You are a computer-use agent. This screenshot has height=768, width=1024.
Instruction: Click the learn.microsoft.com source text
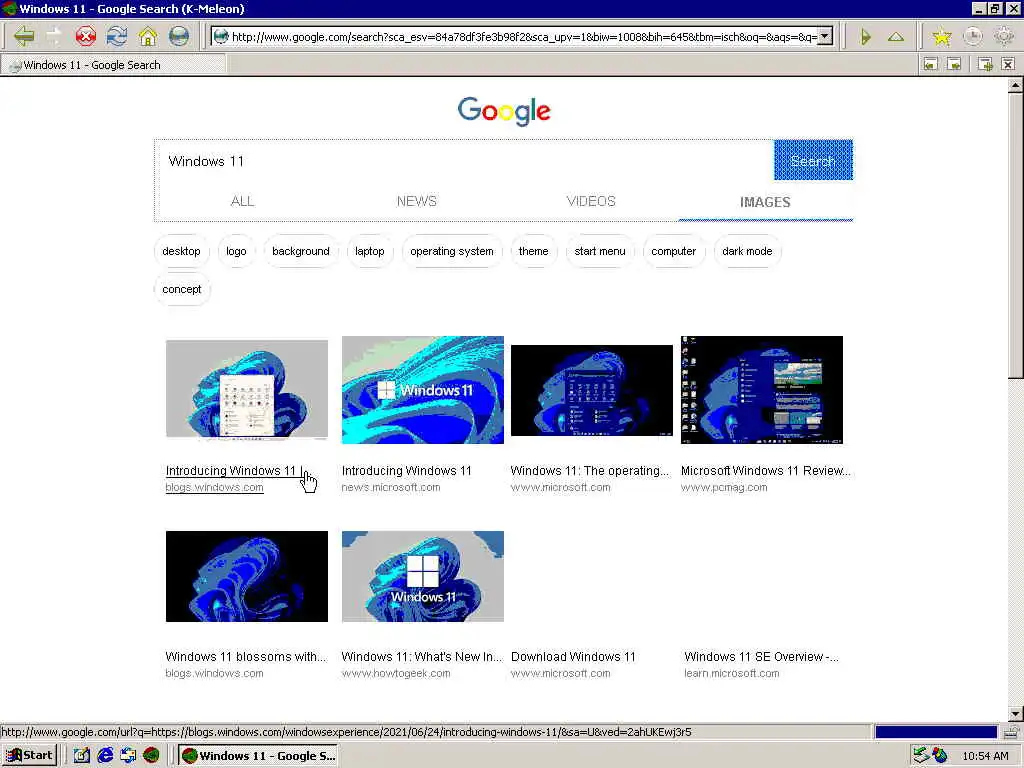pyautogui.click(x=731, y=673)
